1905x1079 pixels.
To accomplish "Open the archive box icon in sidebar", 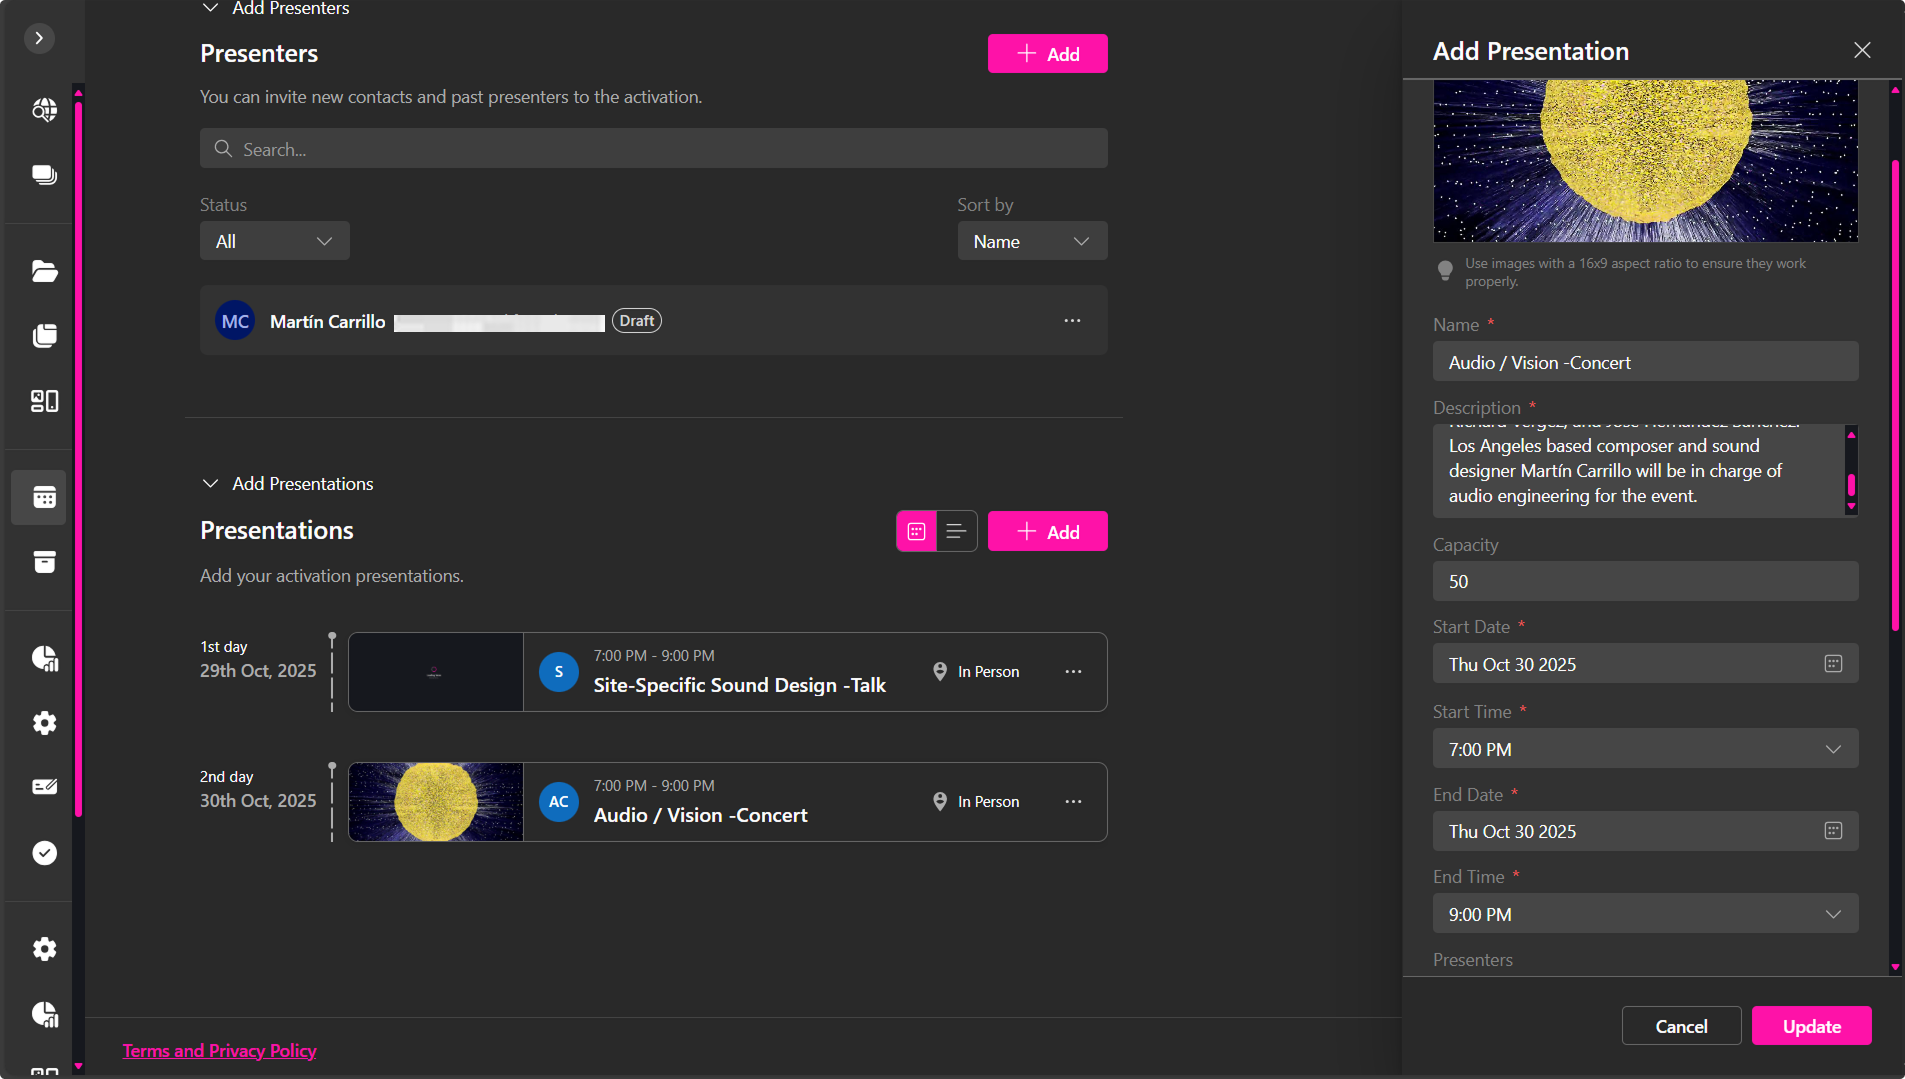I will click(x=44, y=562).
